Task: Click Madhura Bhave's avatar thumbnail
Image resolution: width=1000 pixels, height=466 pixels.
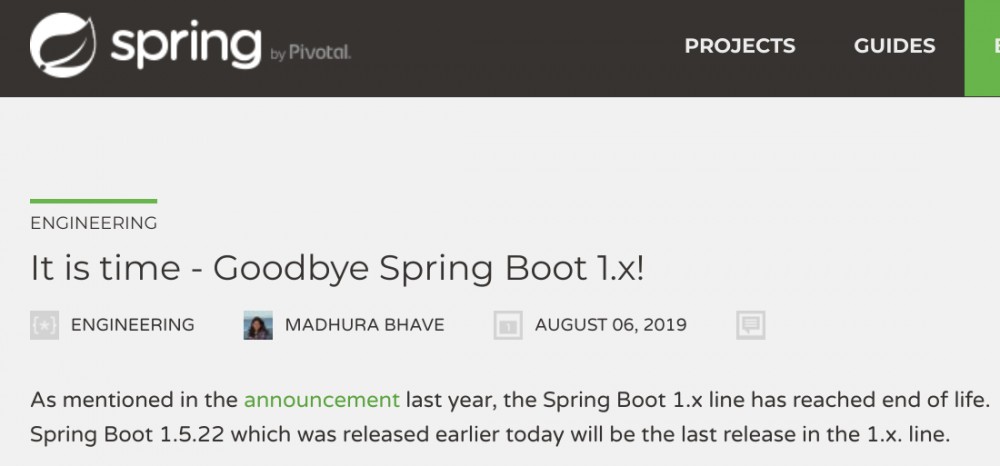Action: point(258,325)
